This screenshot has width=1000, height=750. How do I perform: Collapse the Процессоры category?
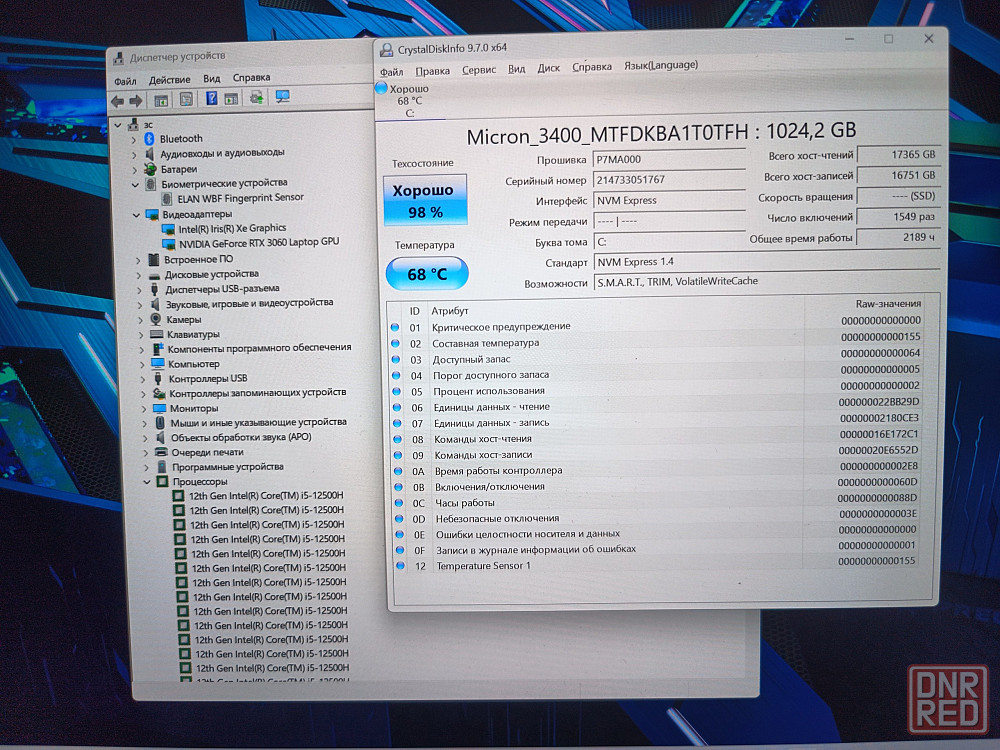tap(147, 482)
